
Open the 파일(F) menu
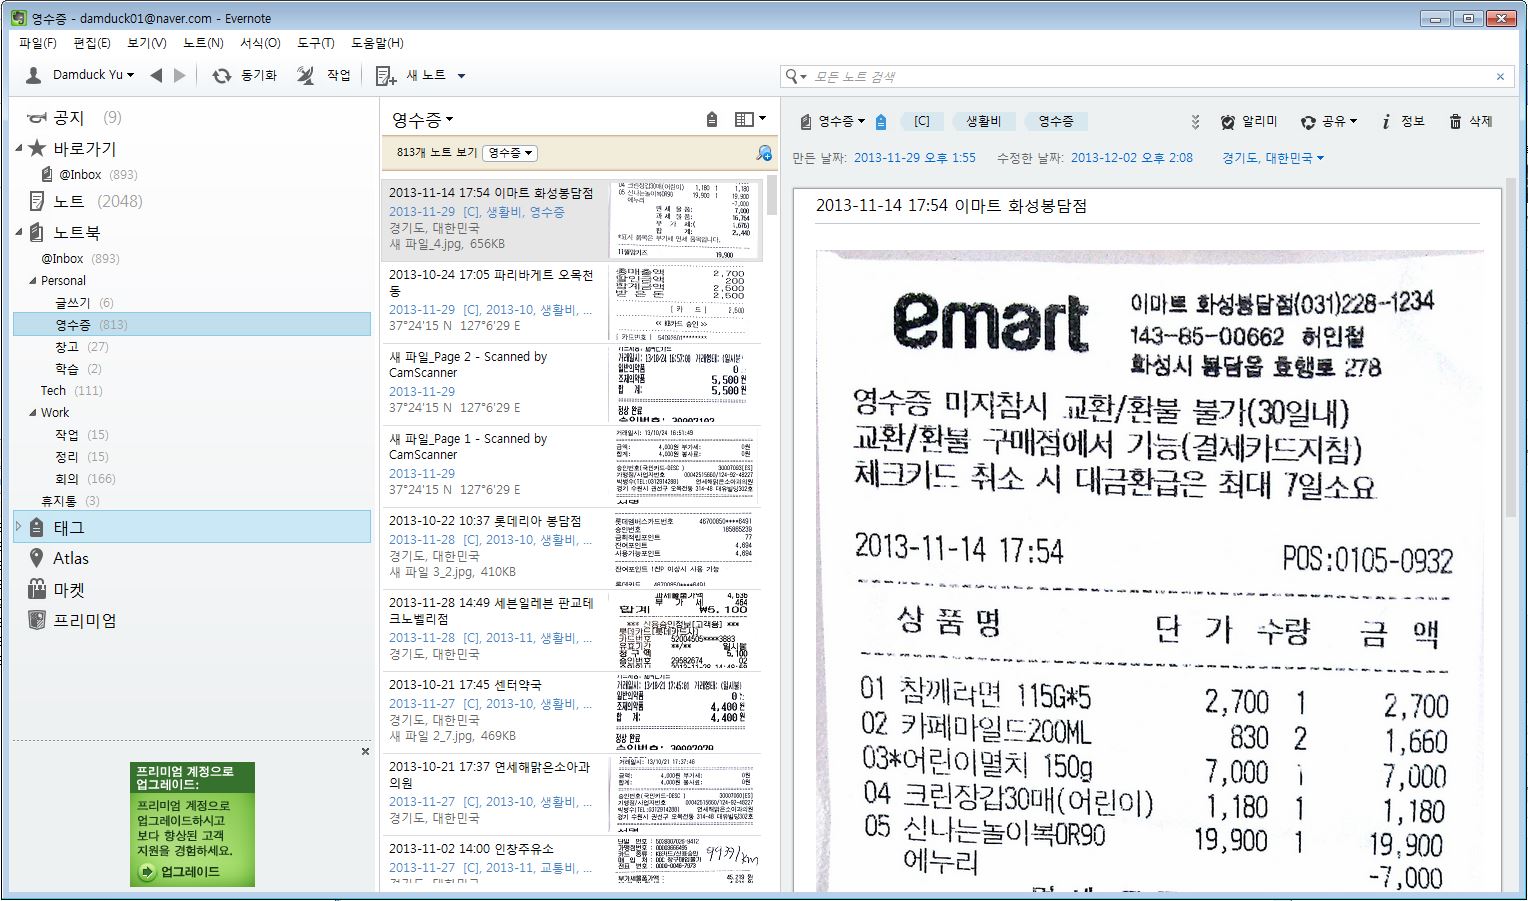(38, 43)
